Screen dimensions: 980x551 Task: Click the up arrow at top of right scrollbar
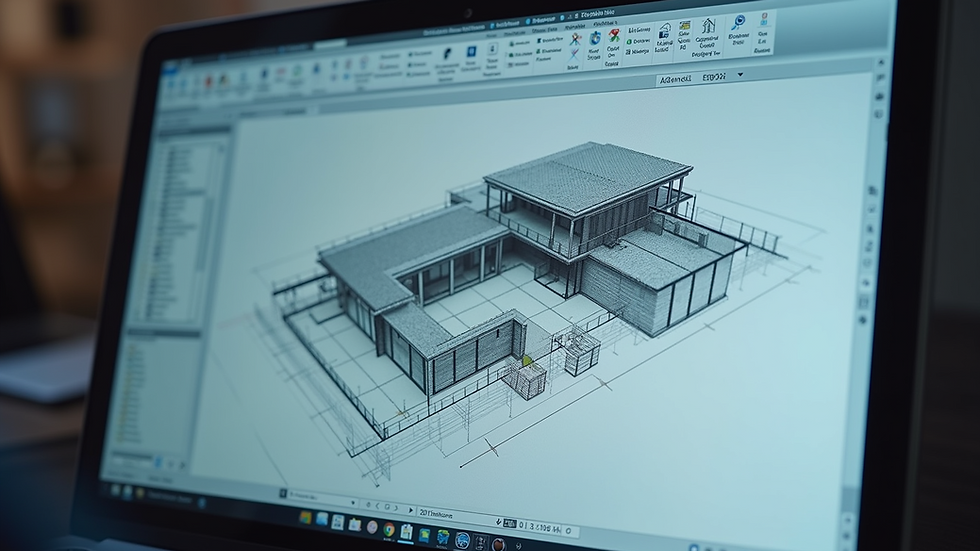pos(881,63)
